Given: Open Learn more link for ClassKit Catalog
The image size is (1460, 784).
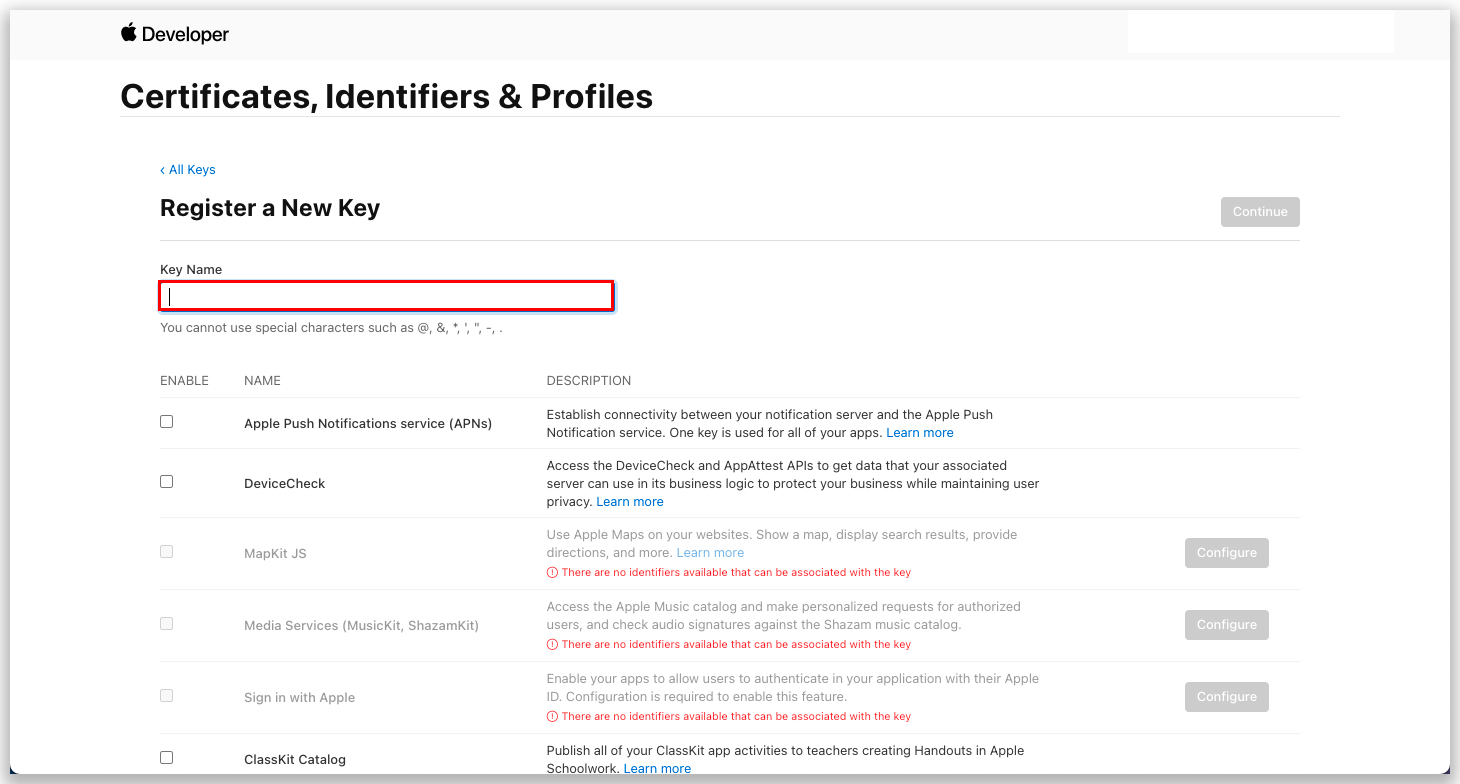Looking at the screenshot, I should (x=657, y=769).
